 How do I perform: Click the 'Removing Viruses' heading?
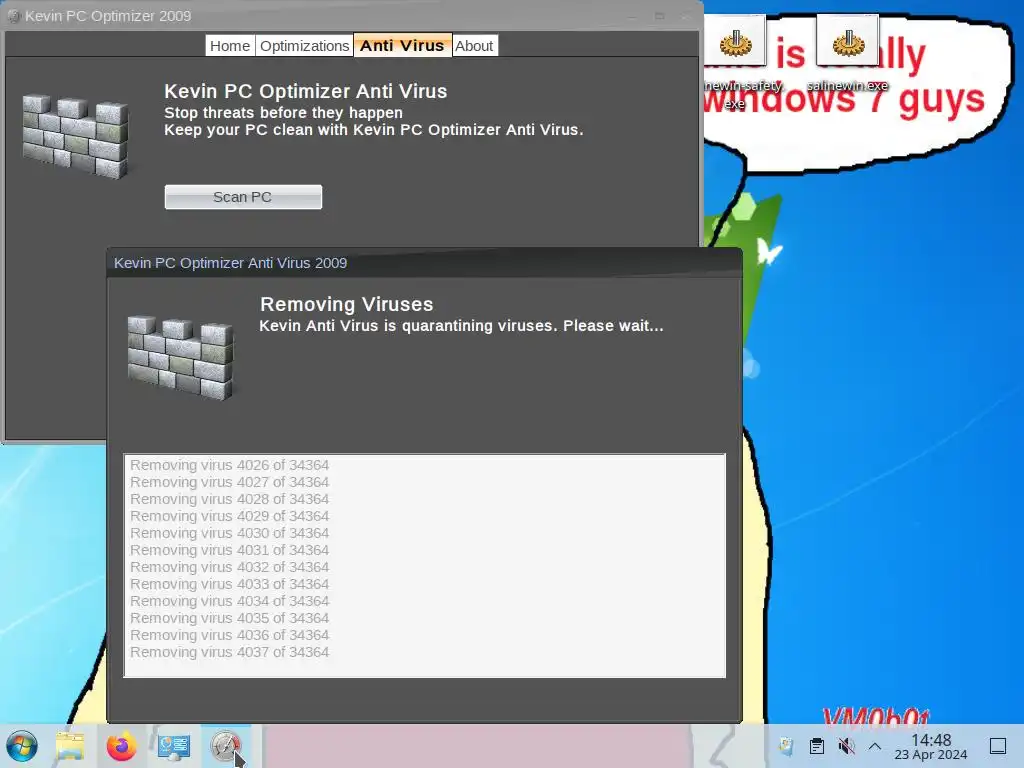[x=347, y=304]
